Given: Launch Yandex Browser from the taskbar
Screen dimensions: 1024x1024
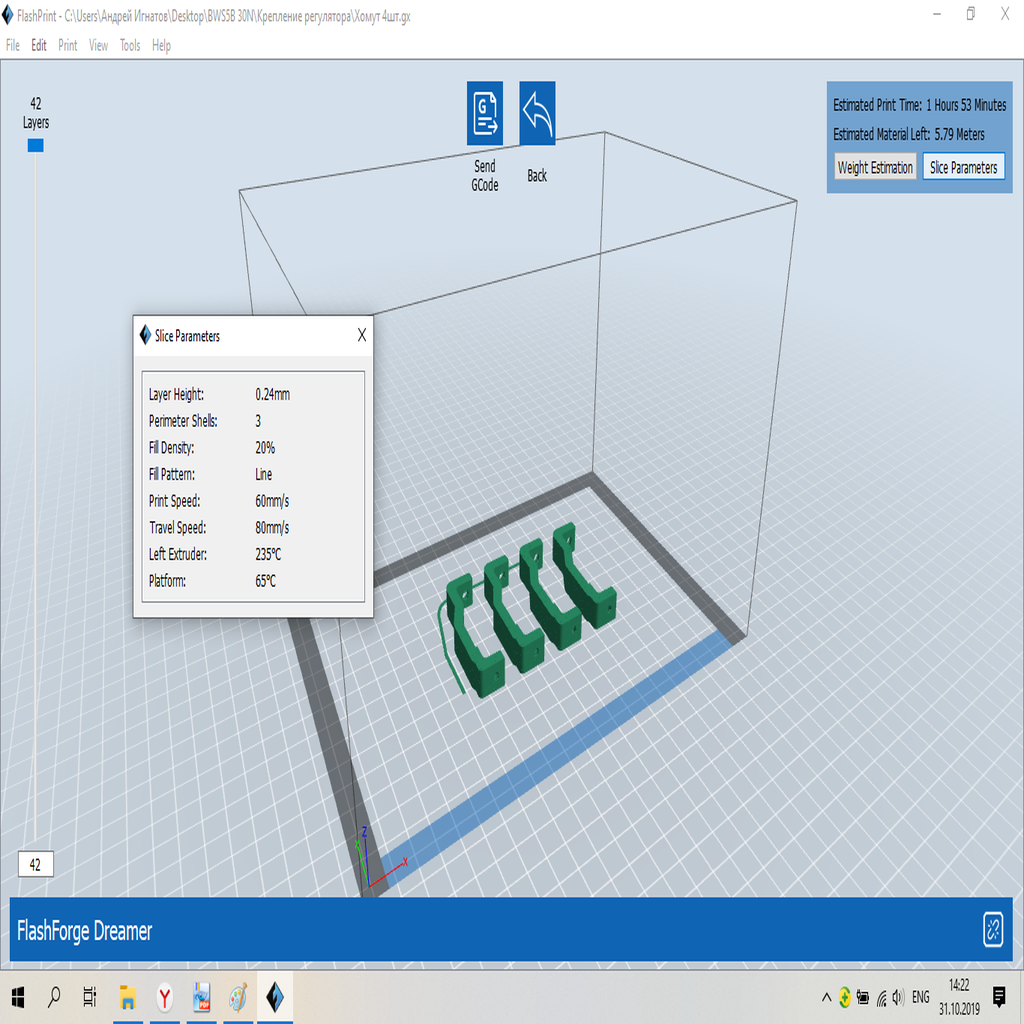Looking at the screenshot, I should (x=165, y=997).
